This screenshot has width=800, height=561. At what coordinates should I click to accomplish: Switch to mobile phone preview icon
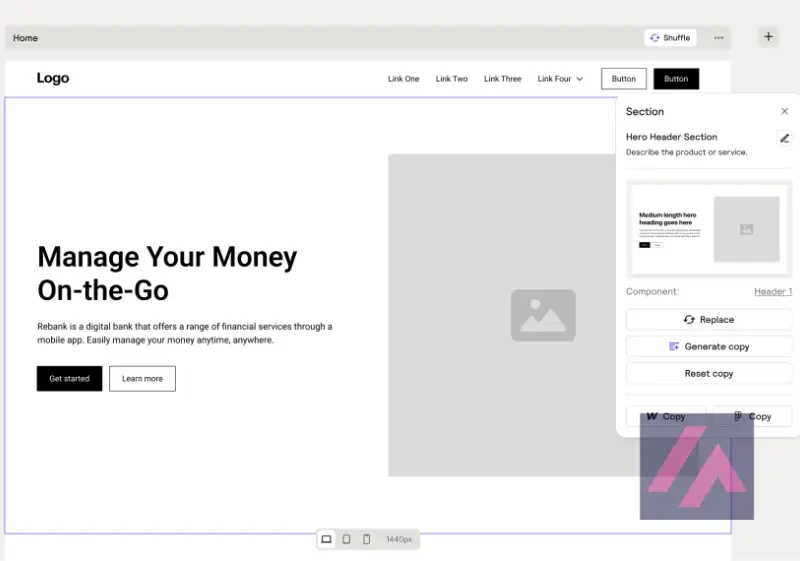click(366, 539)
